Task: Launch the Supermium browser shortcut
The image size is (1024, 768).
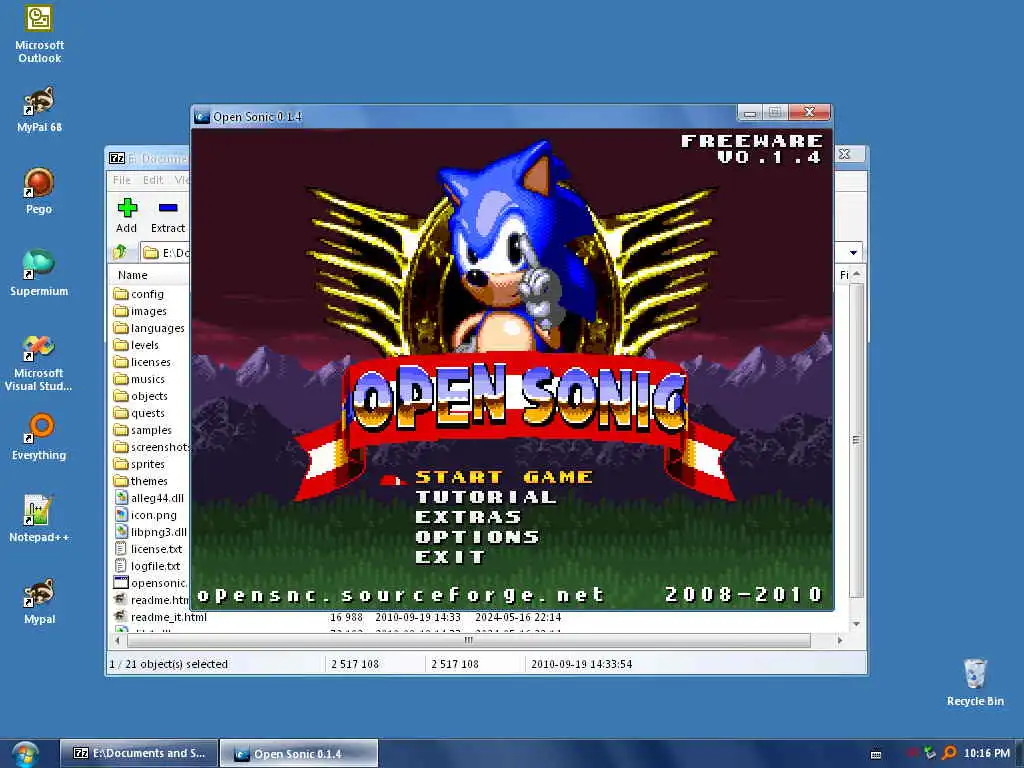Action: [x=39, y=273]
